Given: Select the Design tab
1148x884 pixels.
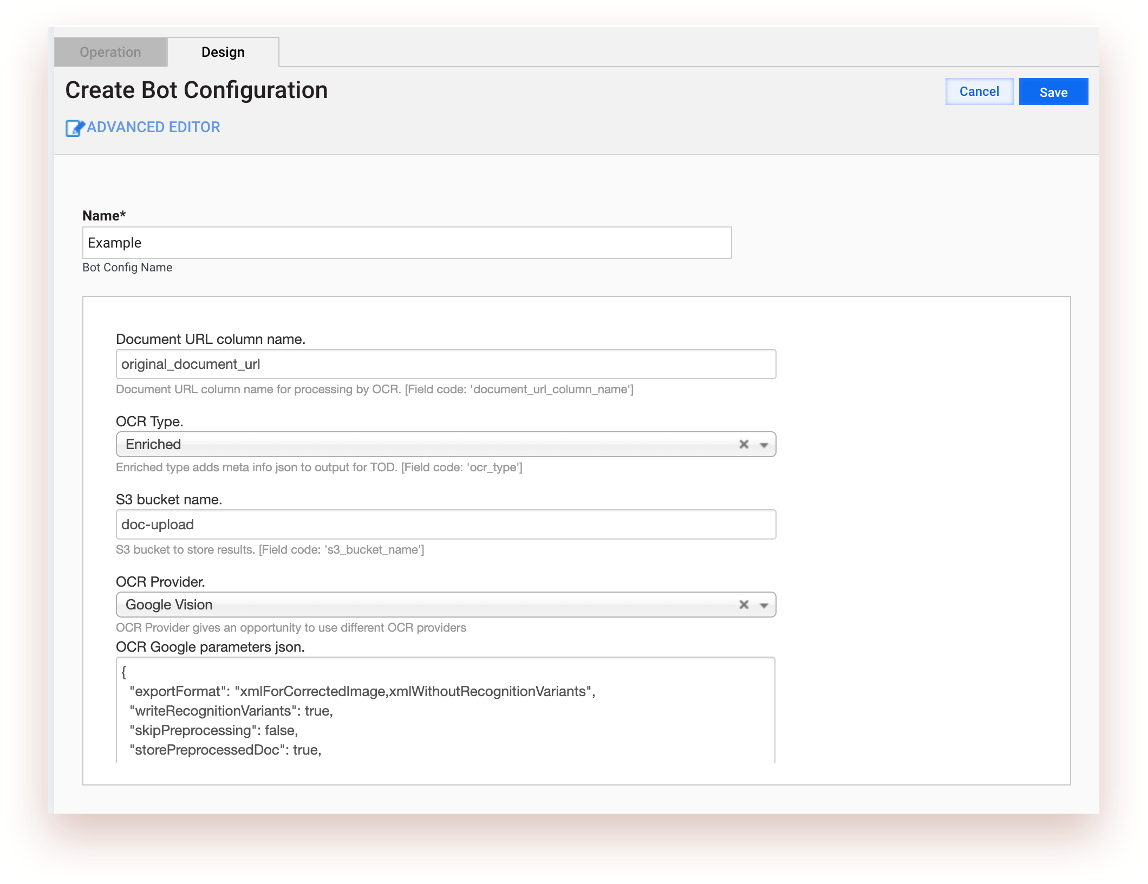Looking at the screenshot, I should [x=223, y=52].
